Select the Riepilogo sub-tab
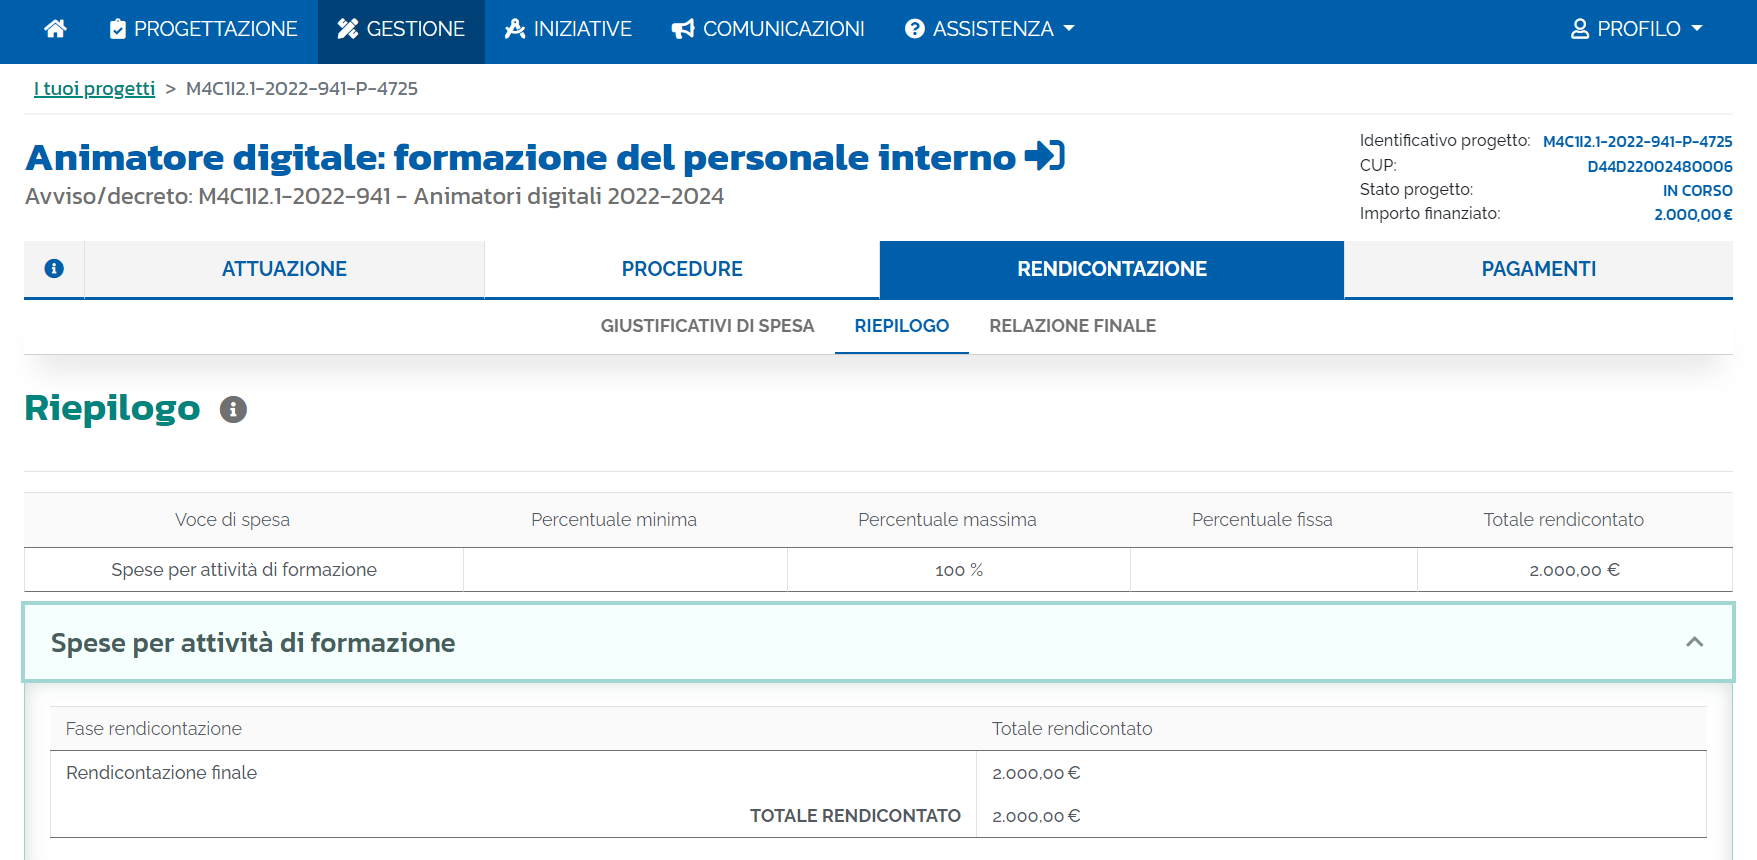 point(901,326)
